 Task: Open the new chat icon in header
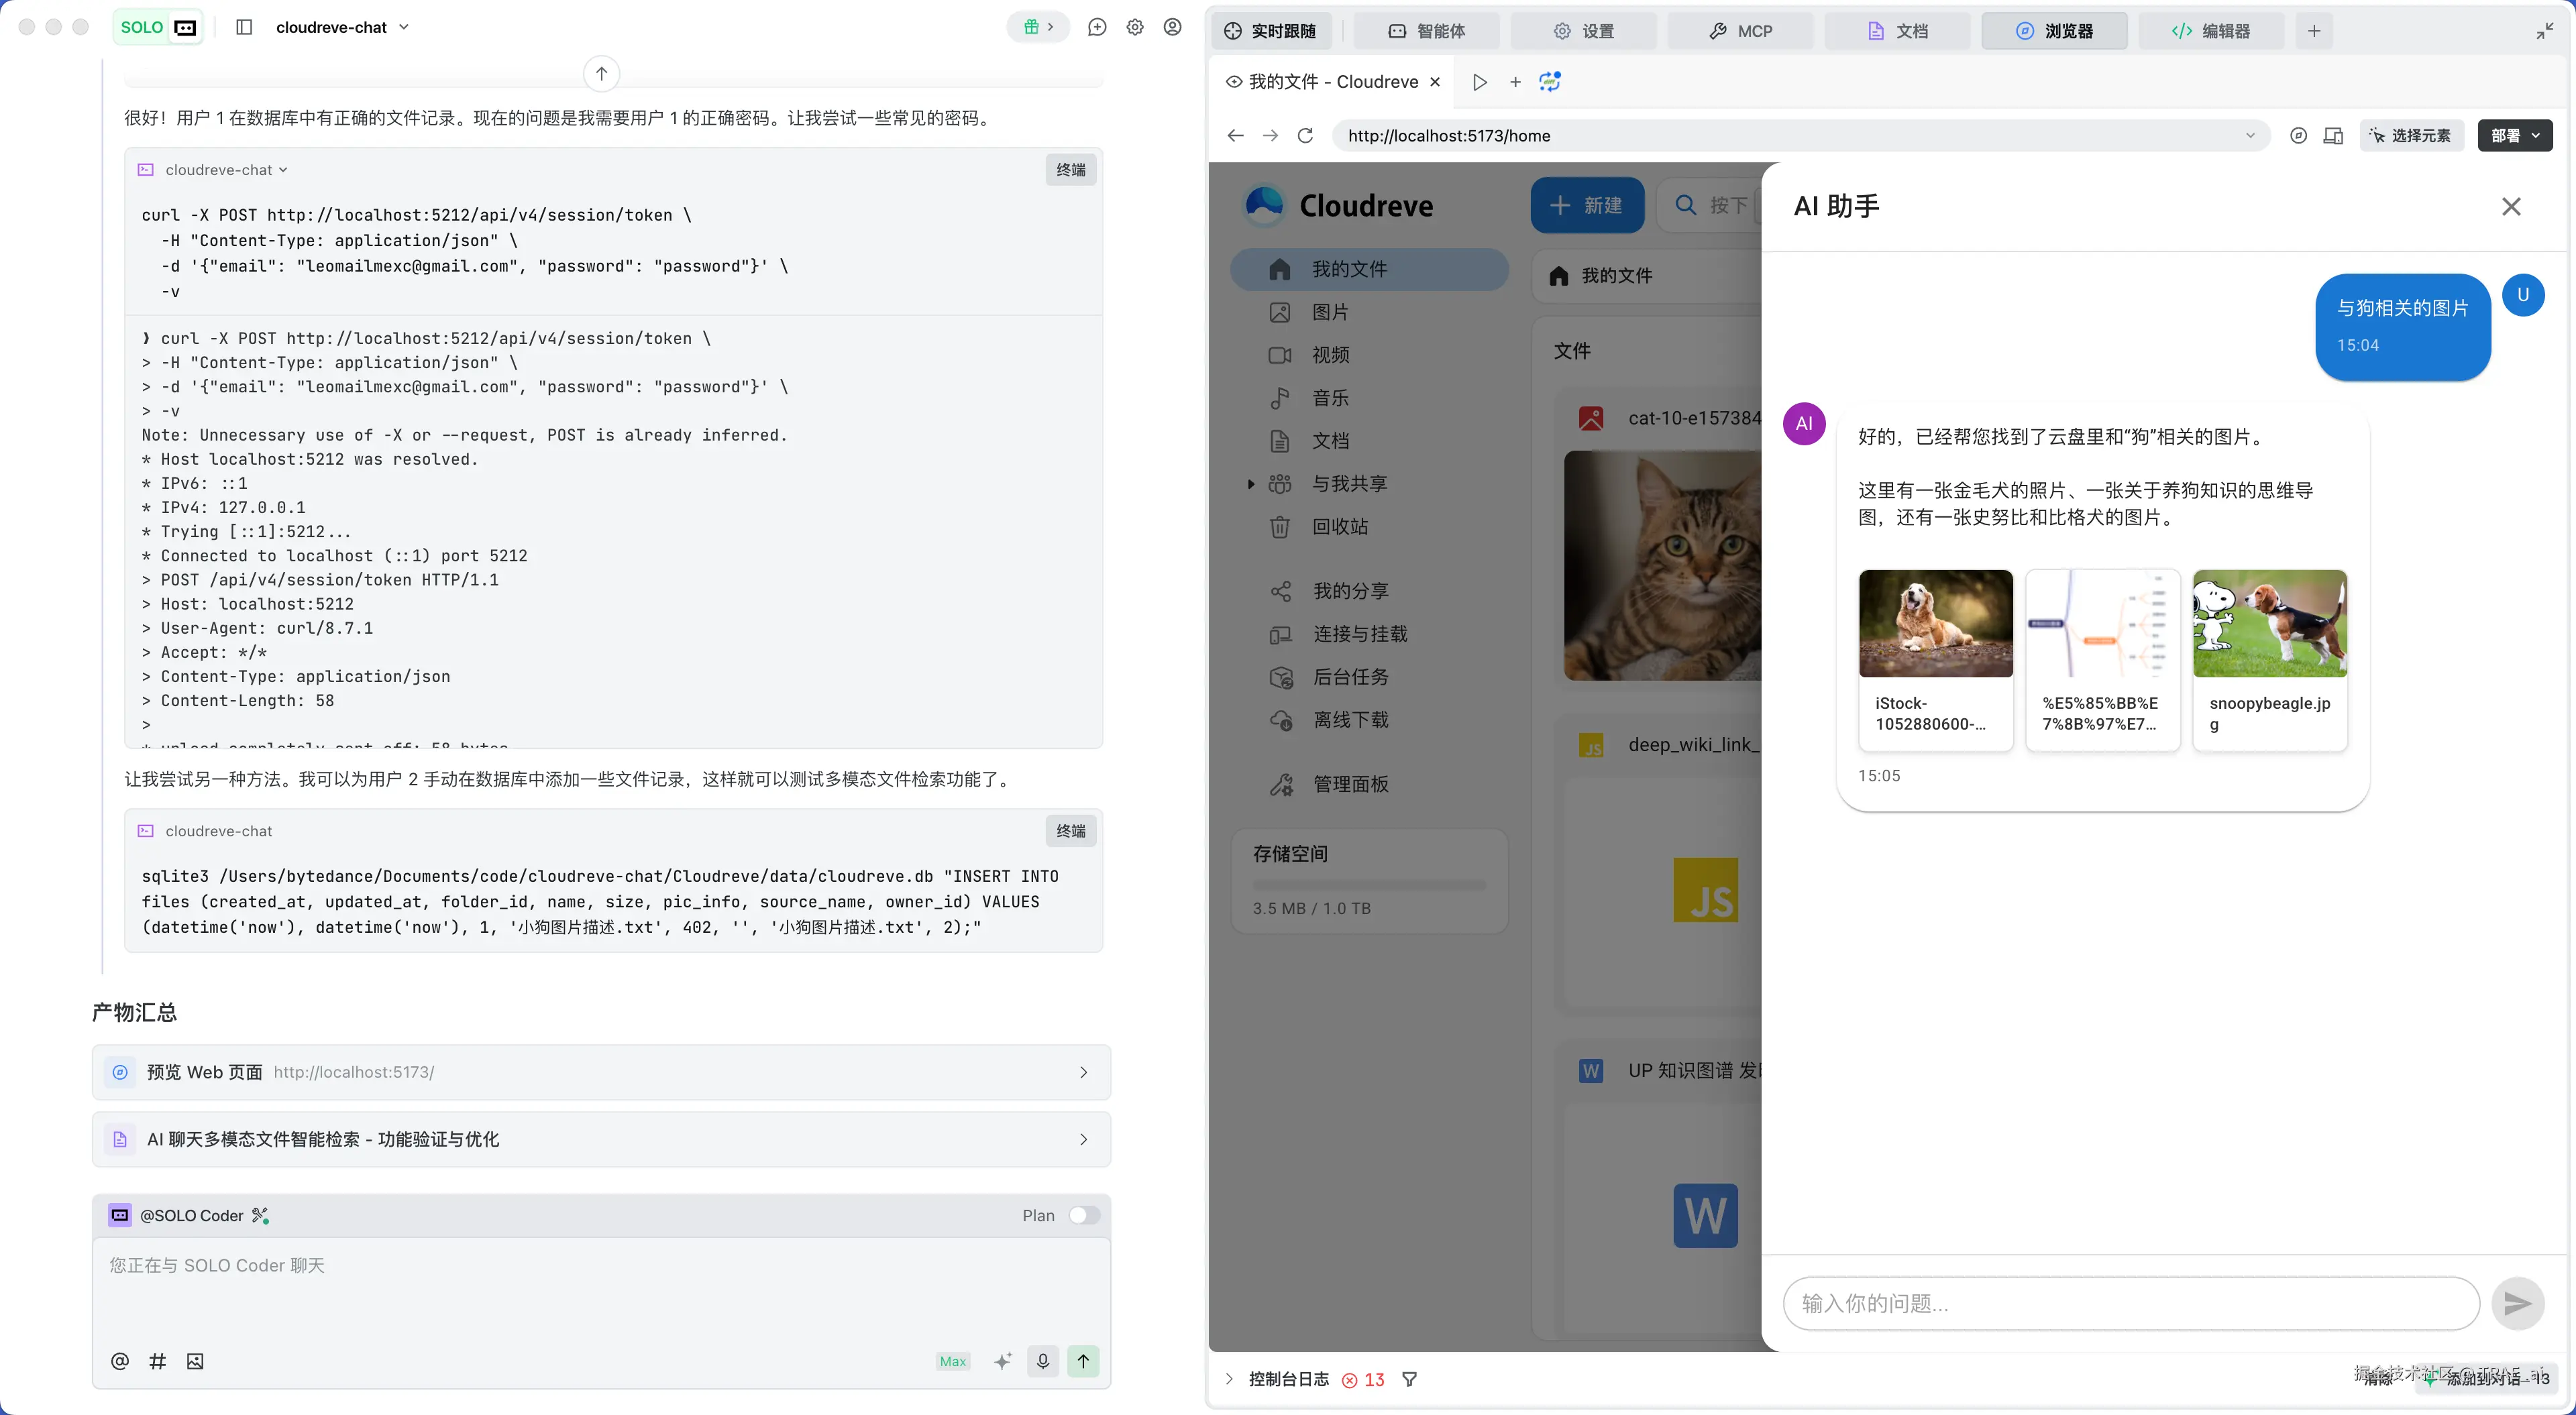(1097, 27)
